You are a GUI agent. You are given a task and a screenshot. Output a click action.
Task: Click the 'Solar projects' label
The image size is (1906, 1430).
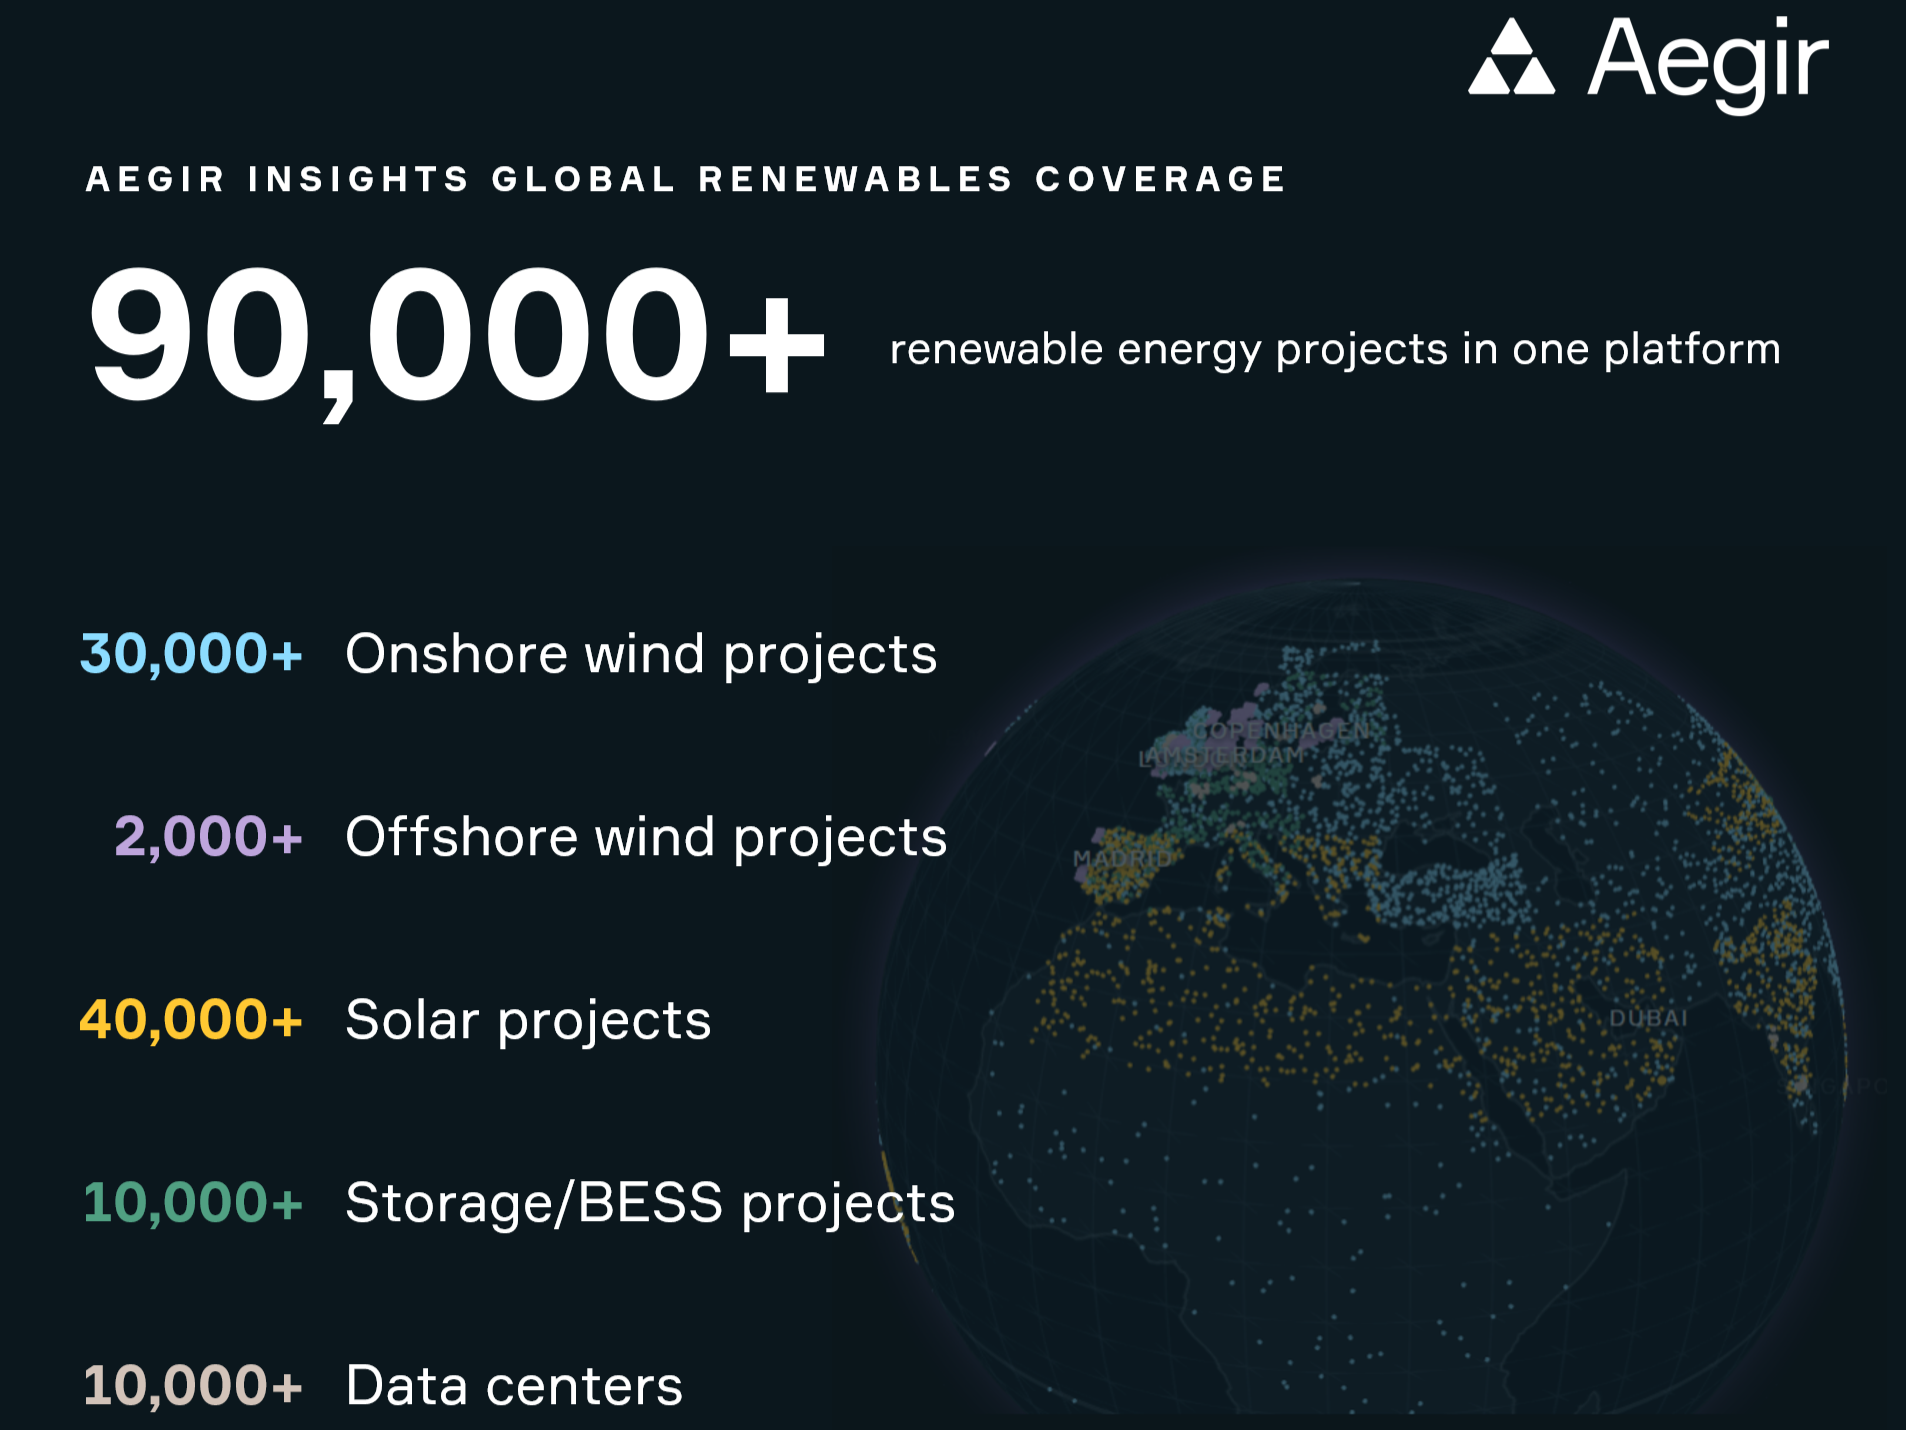(x=528, y=1022)
